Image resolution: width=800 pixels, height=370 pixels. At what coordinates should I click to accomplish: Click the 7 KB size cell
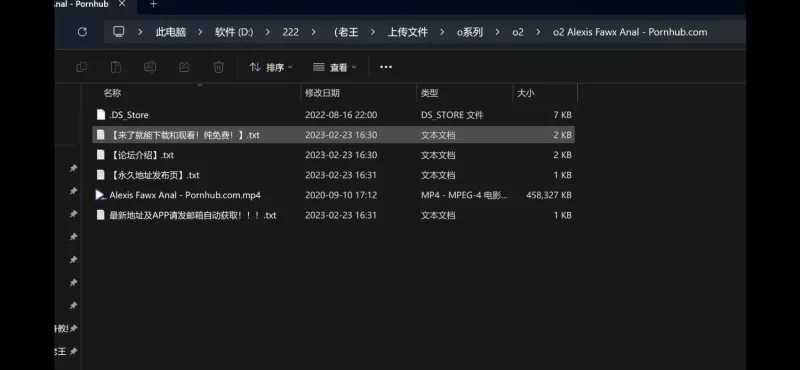coord(562,115)
